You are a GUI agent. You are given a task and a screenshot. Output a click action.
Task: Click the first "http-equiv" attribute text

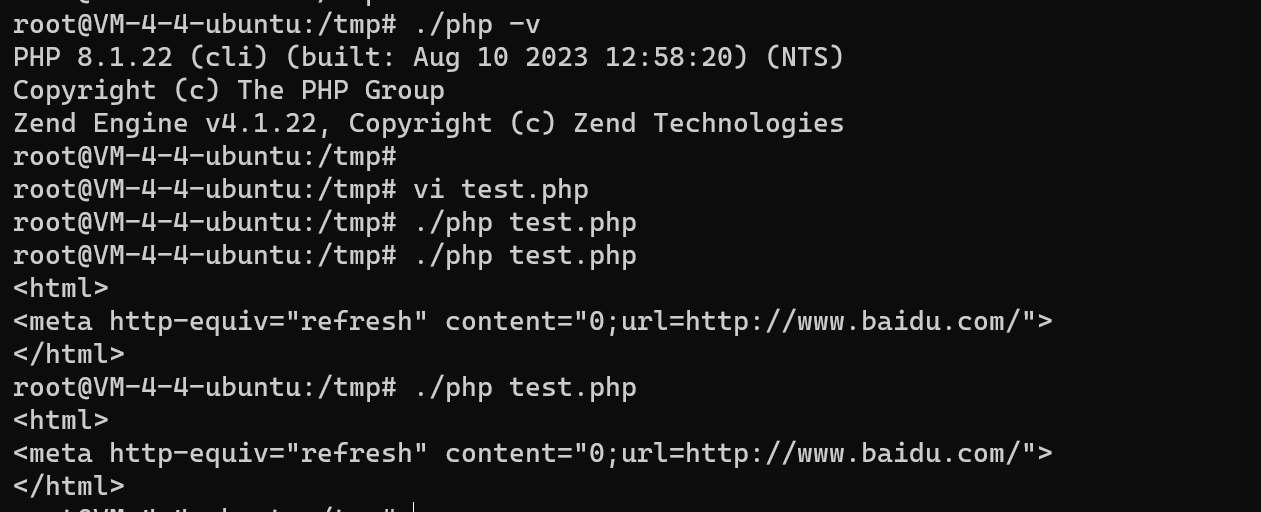(x=188, y=321)
